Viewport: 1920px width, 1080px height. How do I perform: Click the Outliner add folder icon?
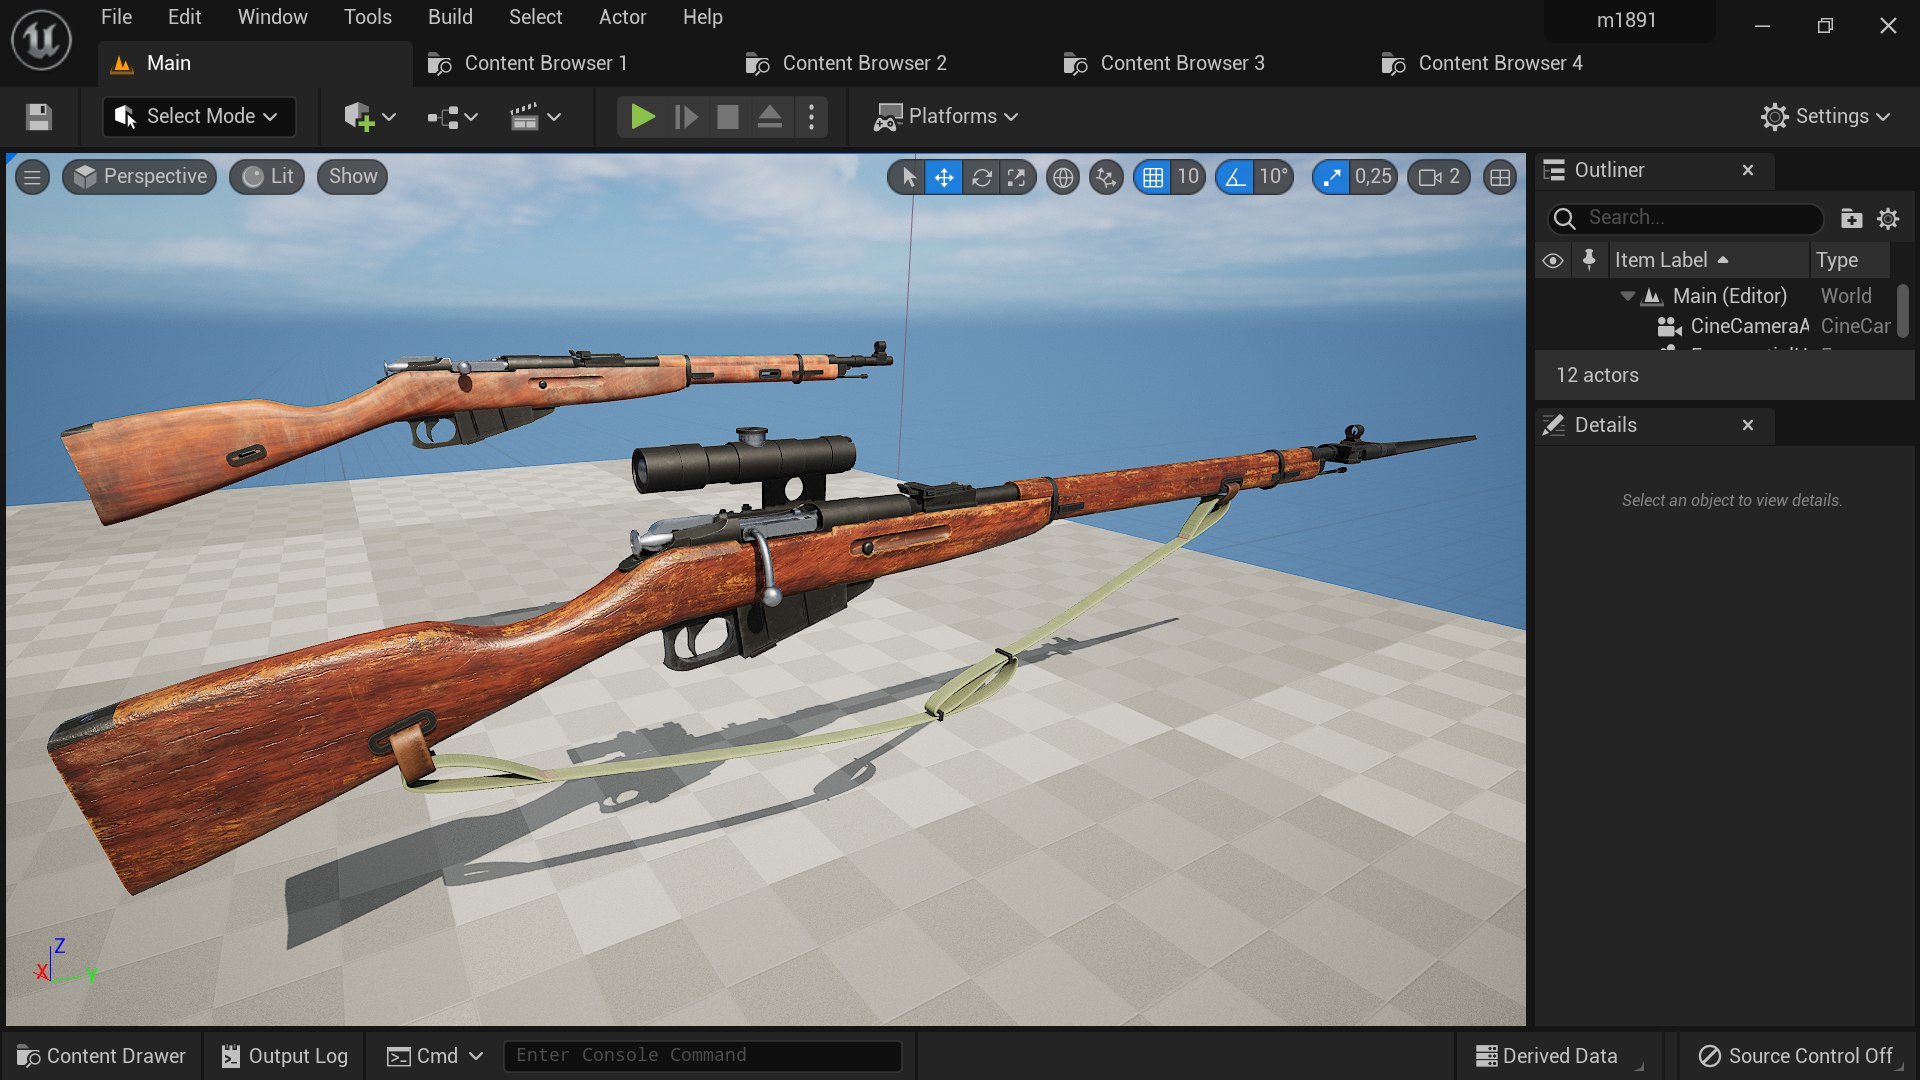[x=1851, y=218]
